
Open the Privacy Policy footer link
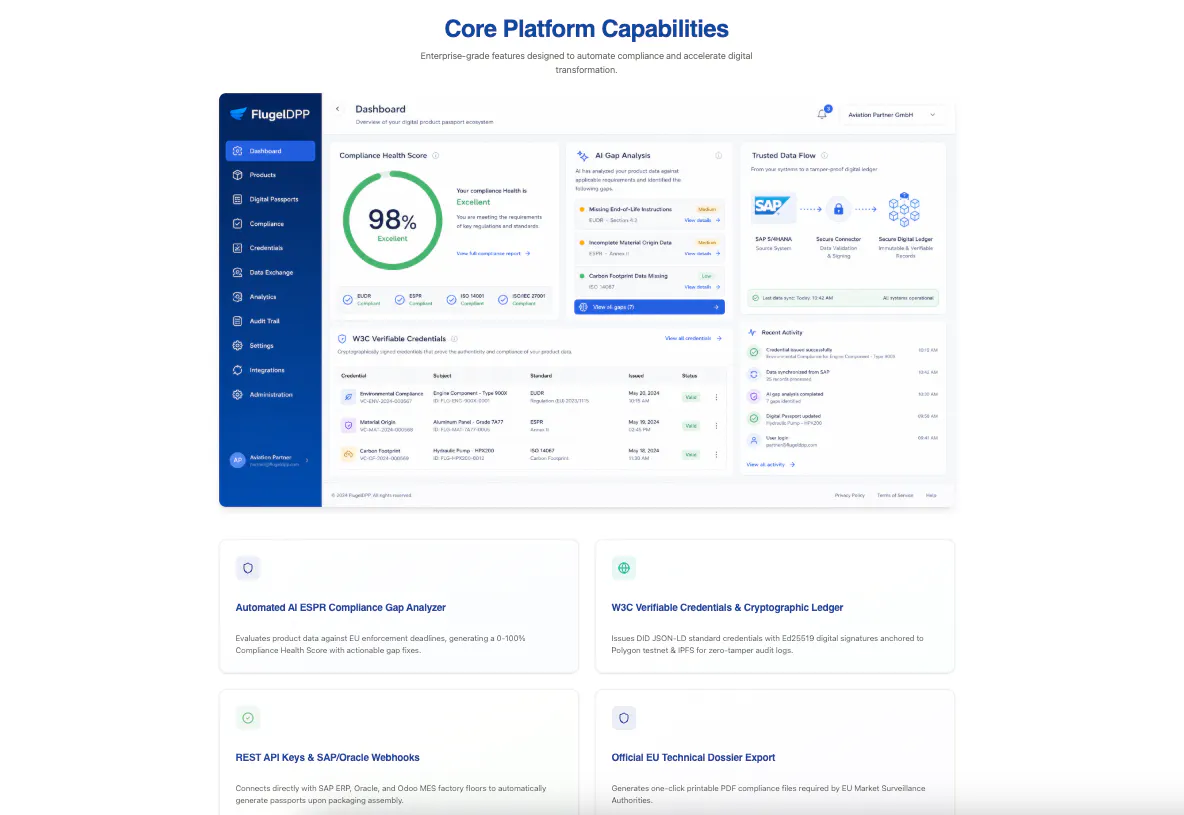(849, 495)
